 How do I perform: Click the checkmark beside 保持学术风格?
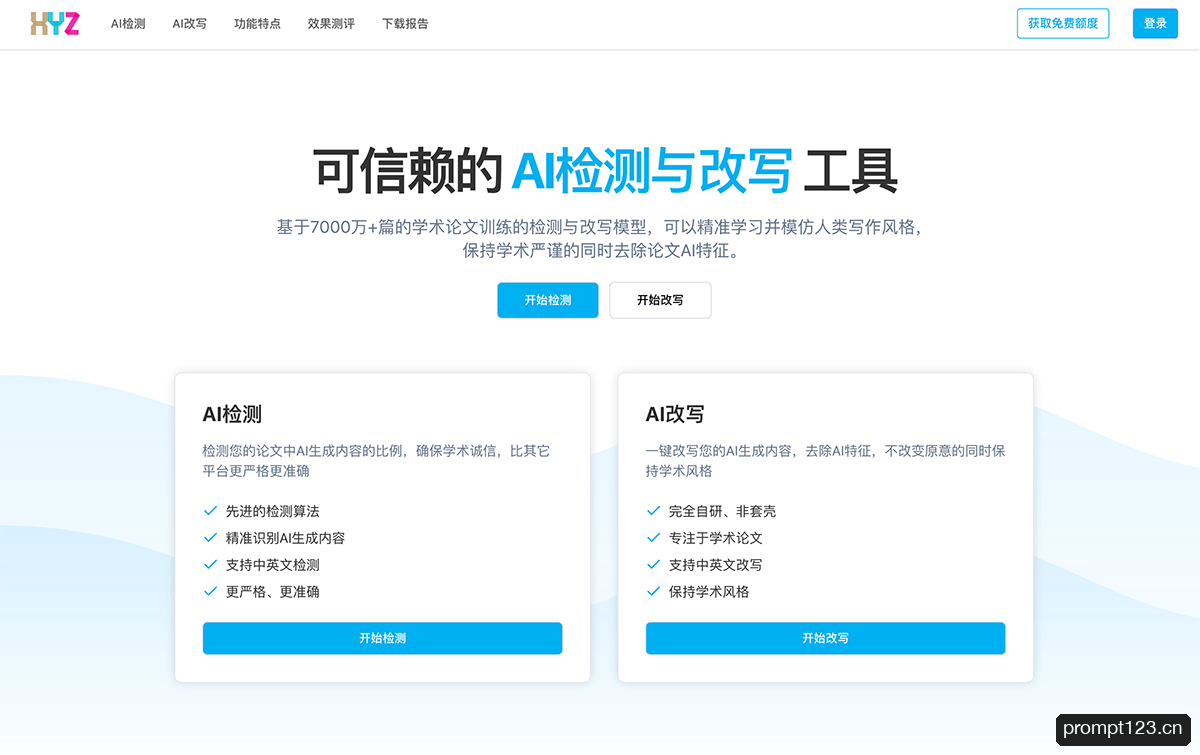pos(653,591)
